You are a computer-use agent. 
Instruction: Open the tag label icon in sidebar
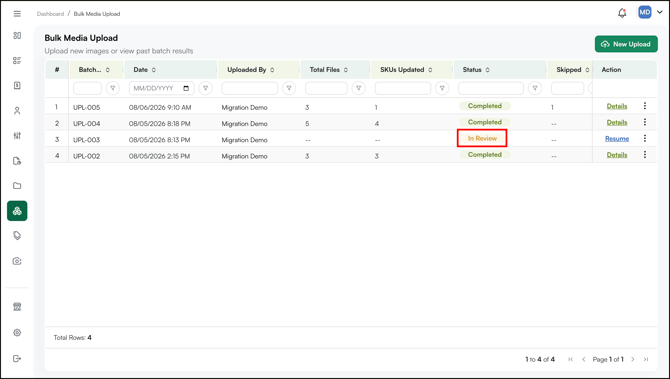tap(17, 236)
